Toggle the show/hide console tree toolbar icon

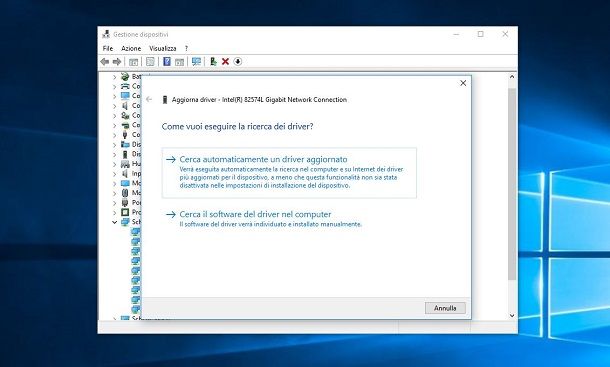(x=133, y=61)
